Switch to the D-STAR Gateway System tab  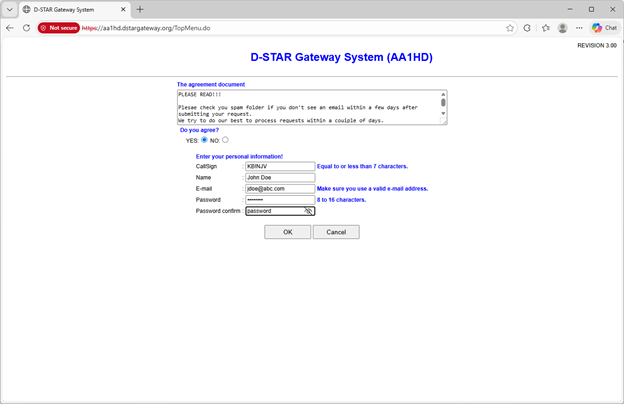tap(70, 9)
